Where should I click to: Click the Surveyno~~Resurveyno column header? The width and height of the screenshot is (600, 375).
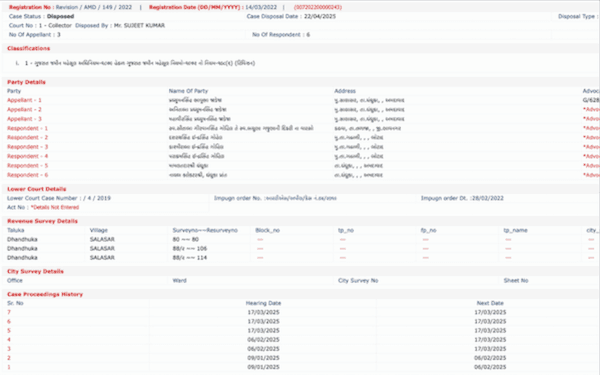(205, 230)
